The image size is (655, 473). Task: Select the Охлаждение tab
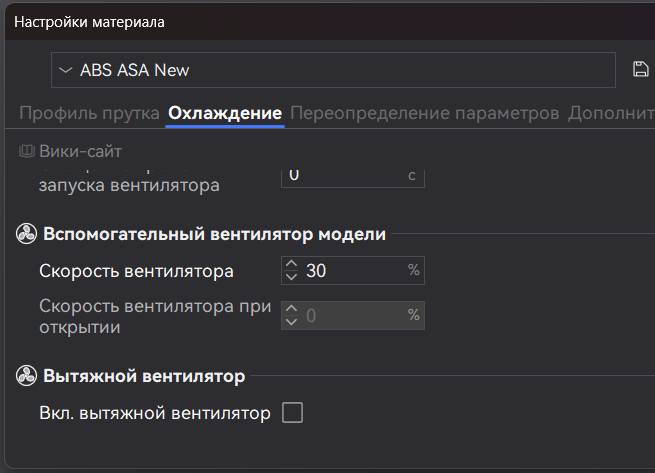click(225, 113)
